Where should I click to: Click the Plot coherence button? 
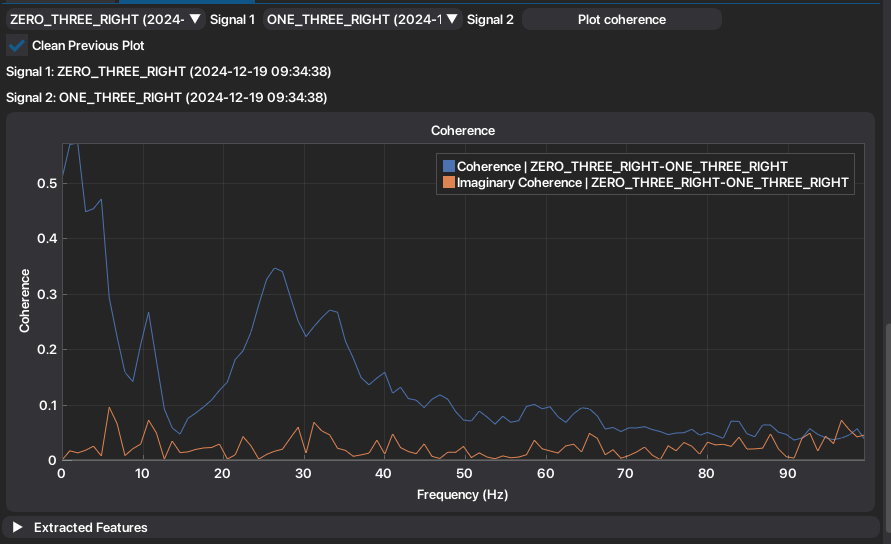(622, 19)
